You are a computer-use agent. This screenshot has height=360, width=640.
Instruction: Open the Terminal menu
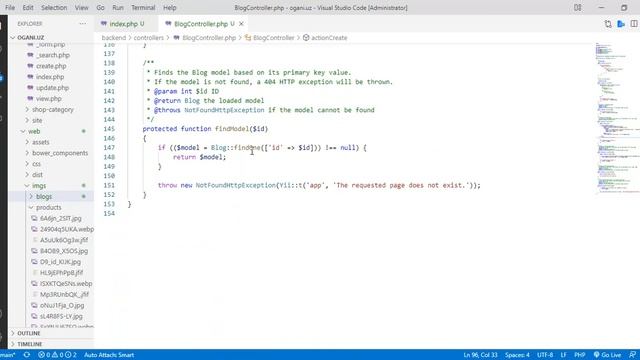point(143,8)
